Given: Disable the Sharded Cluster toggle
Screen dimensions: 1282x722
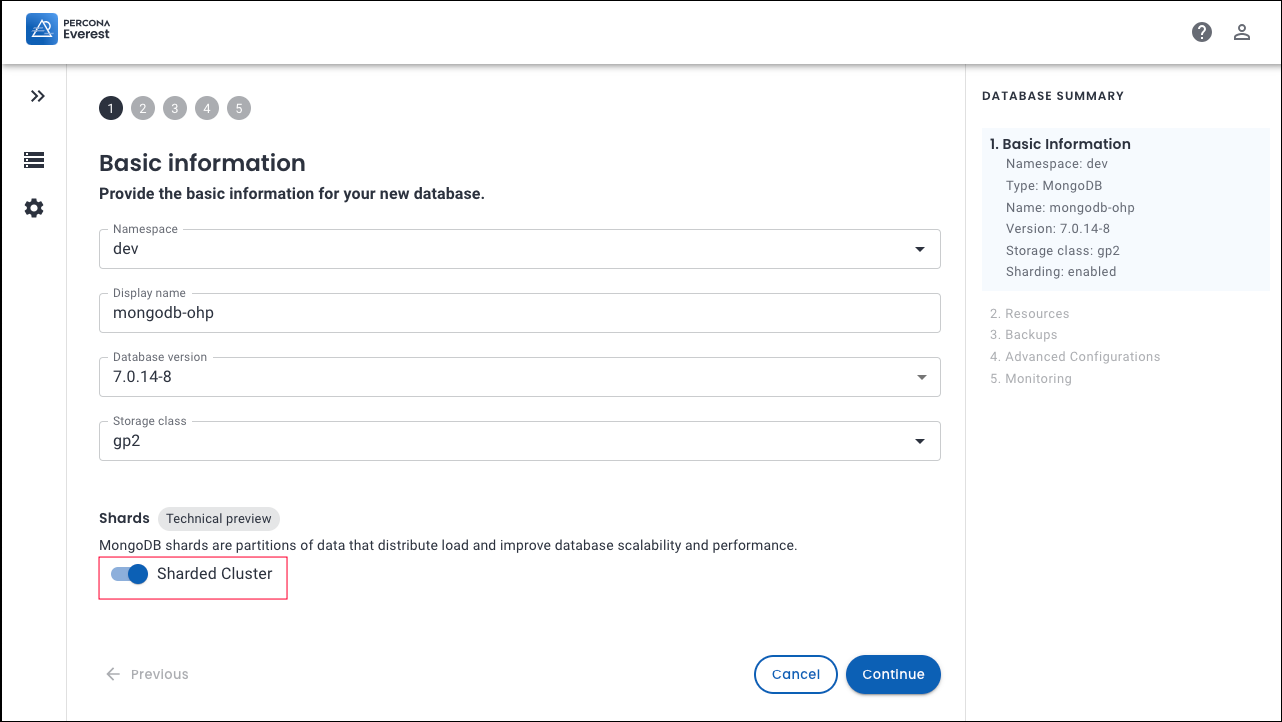Looking at the screenshot, I should tap(130, 574).
